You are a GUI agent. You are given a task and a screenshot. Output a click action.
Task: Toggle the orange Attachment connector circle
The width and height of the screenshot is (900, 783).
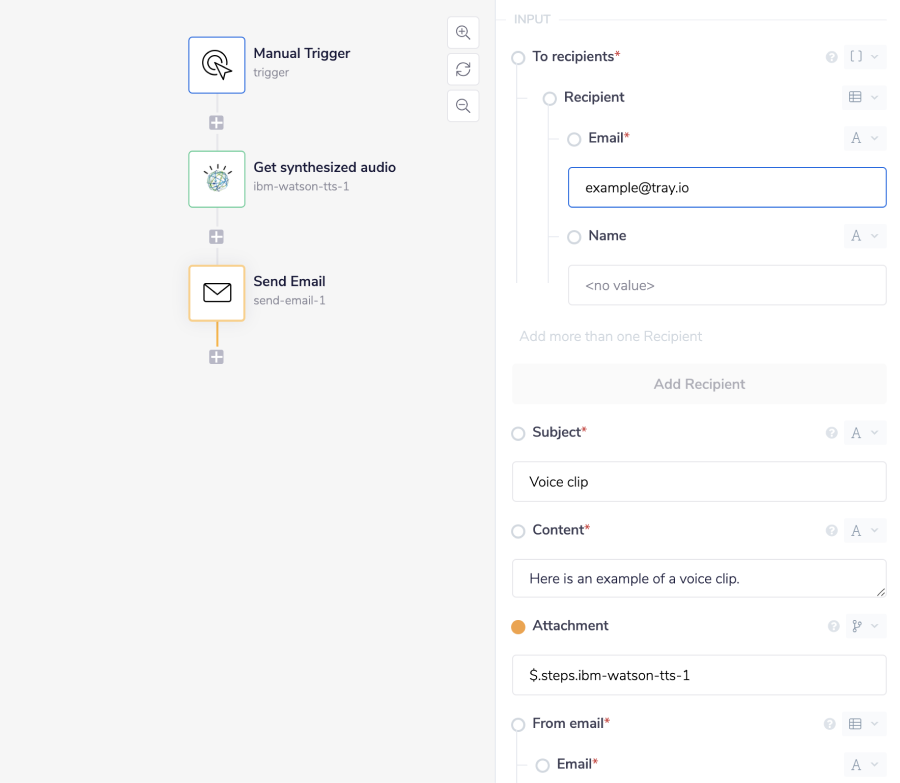(x=518, y=627)
